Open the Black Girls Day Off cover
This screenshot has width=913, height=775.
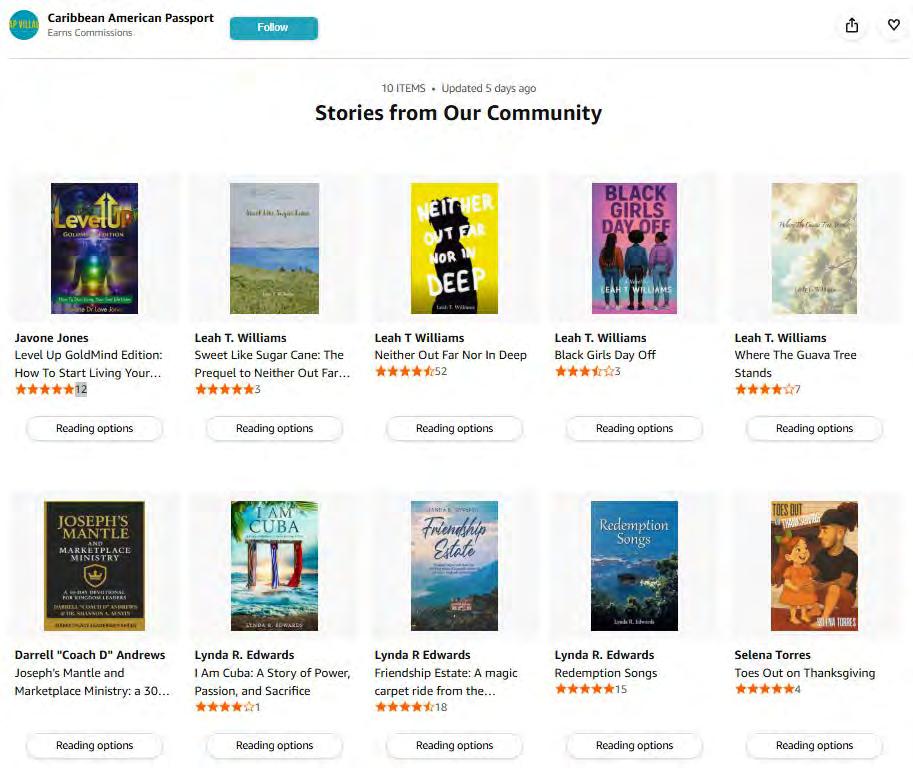tap(634, 248)
